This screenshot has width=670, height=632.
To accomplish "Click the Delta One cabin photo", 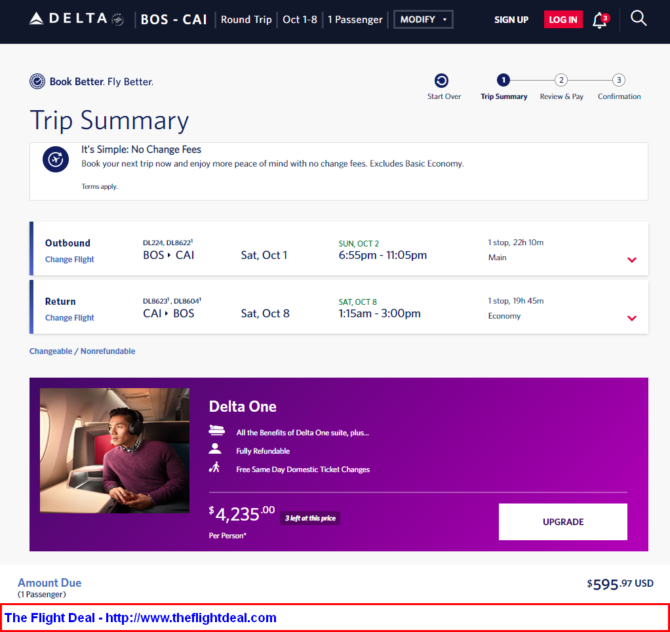I will [x=115, y=450].
